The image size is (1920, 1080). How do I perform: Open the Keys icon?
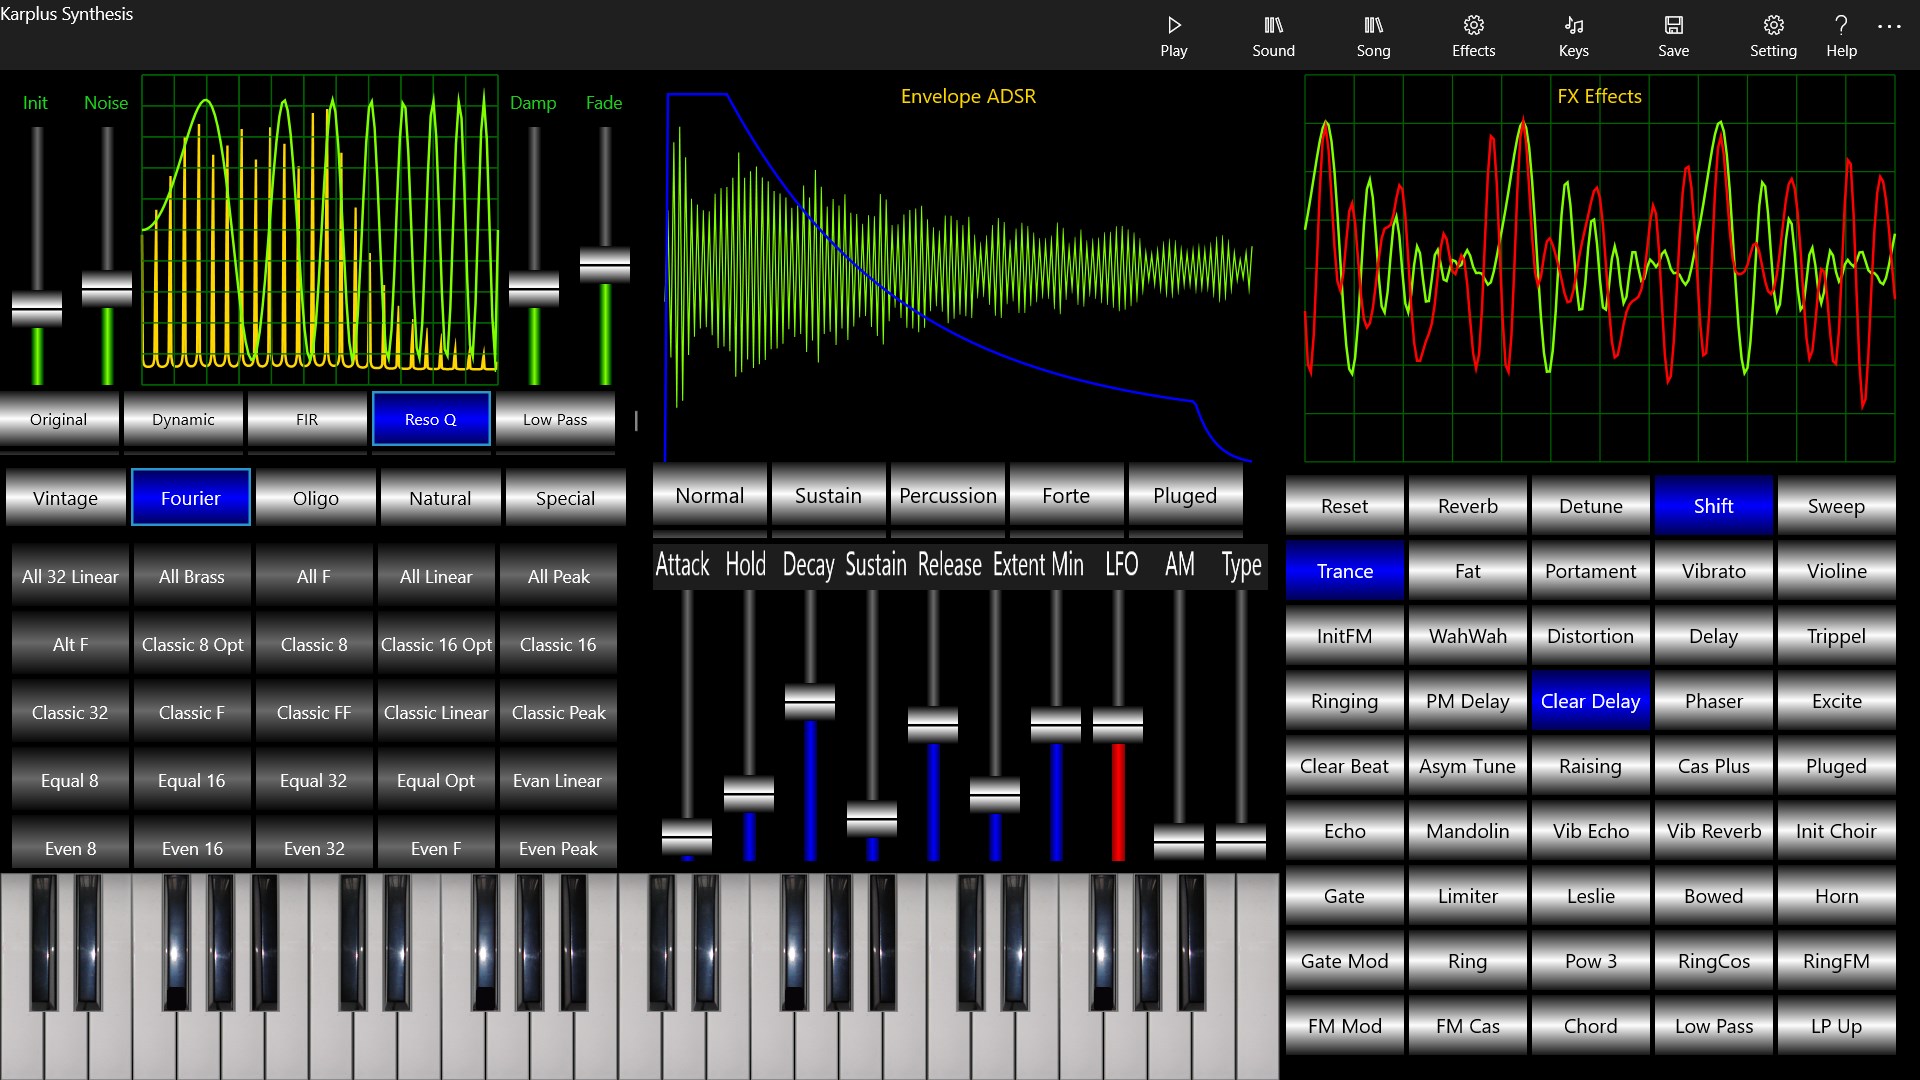click(x=1572, y=35)
